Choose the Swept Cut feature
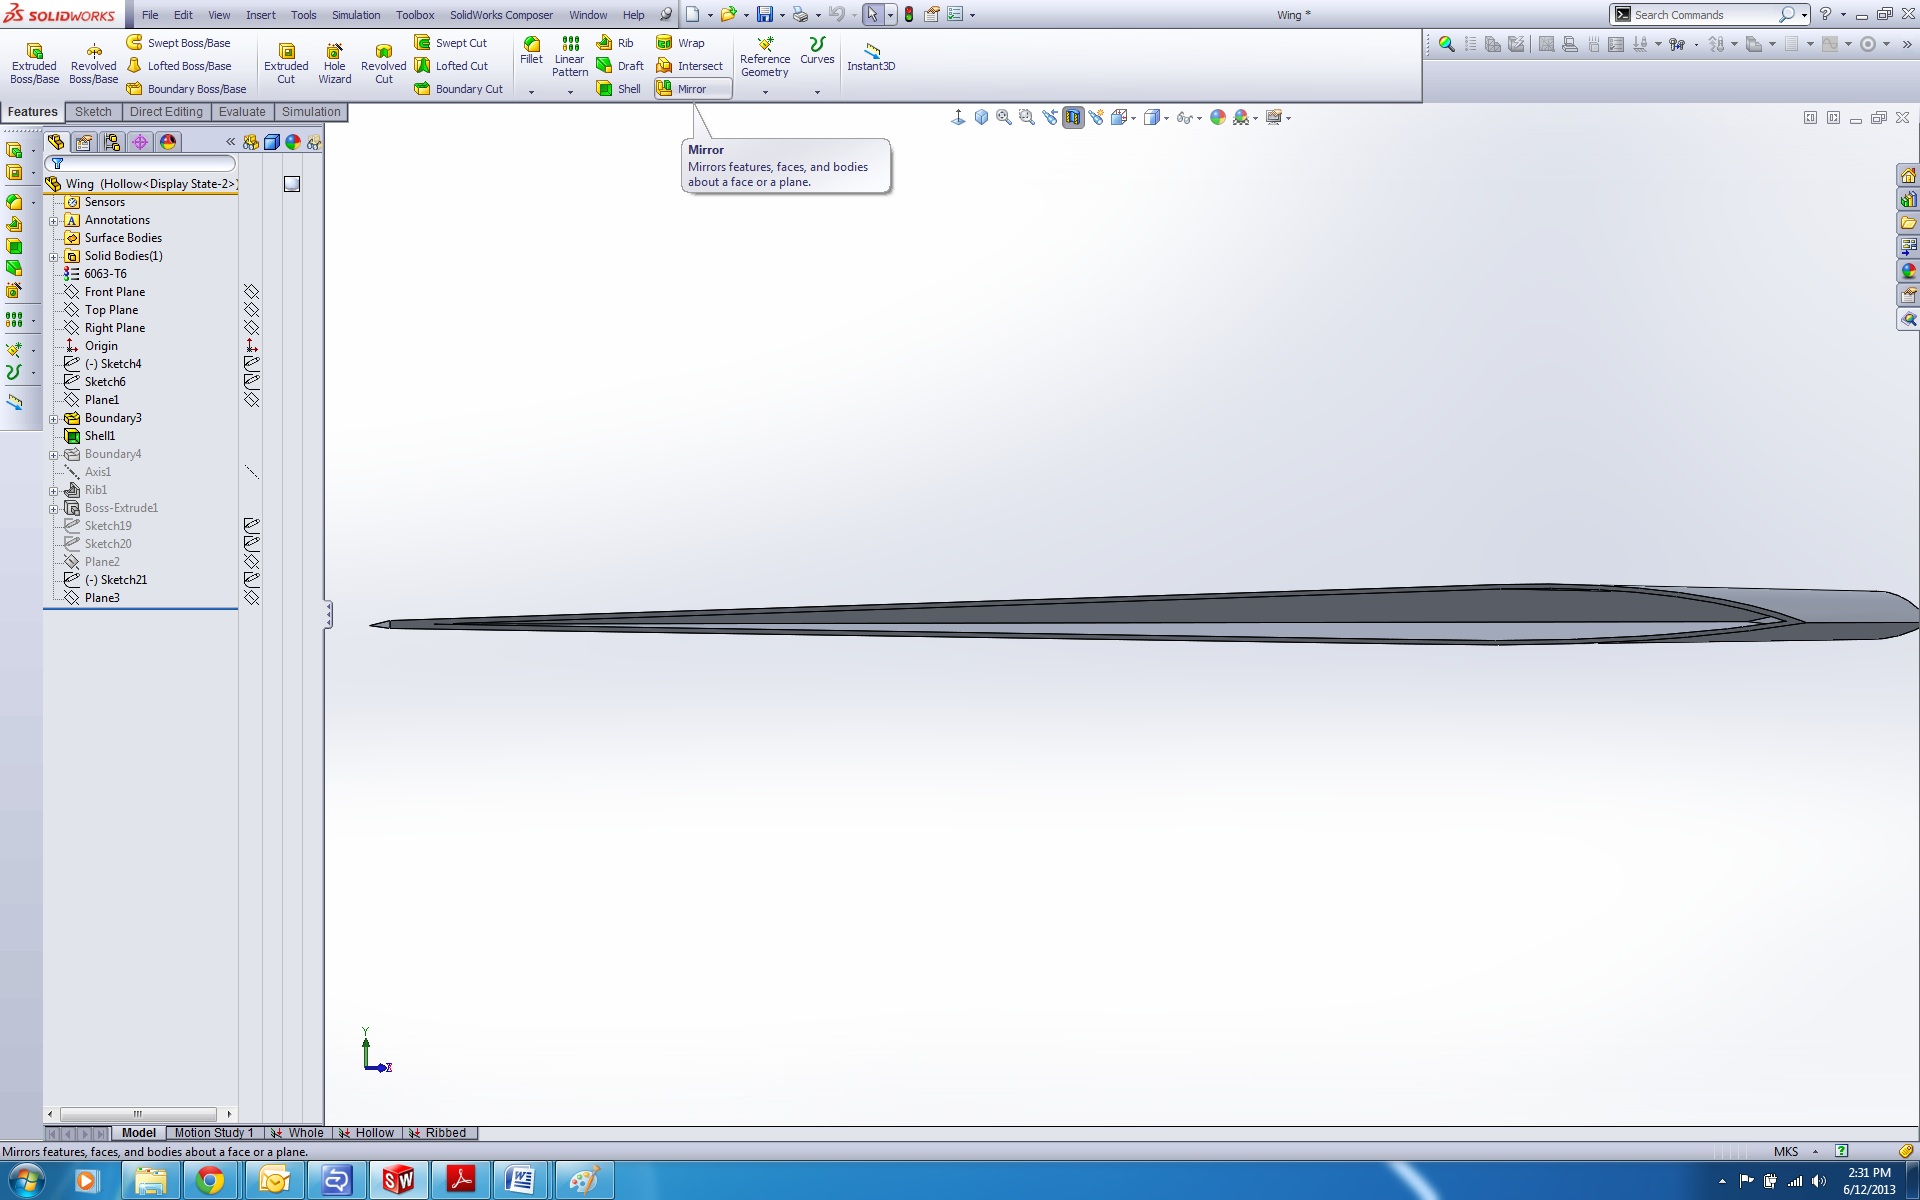This screenshot has height=1200, width=1920. [451, 43]
